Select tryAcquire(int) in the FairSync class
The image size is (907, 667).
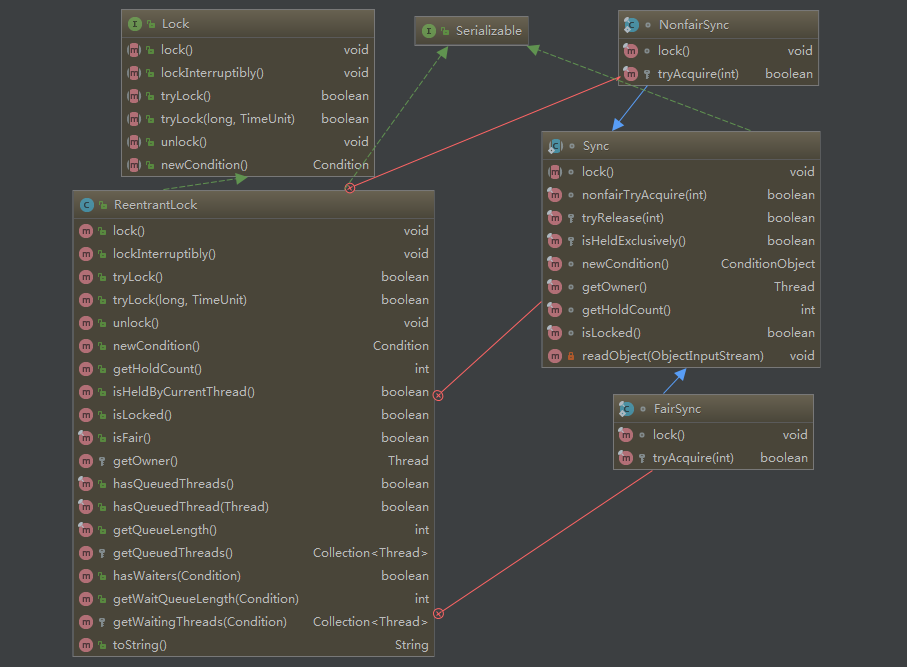[x=693, y=458]
